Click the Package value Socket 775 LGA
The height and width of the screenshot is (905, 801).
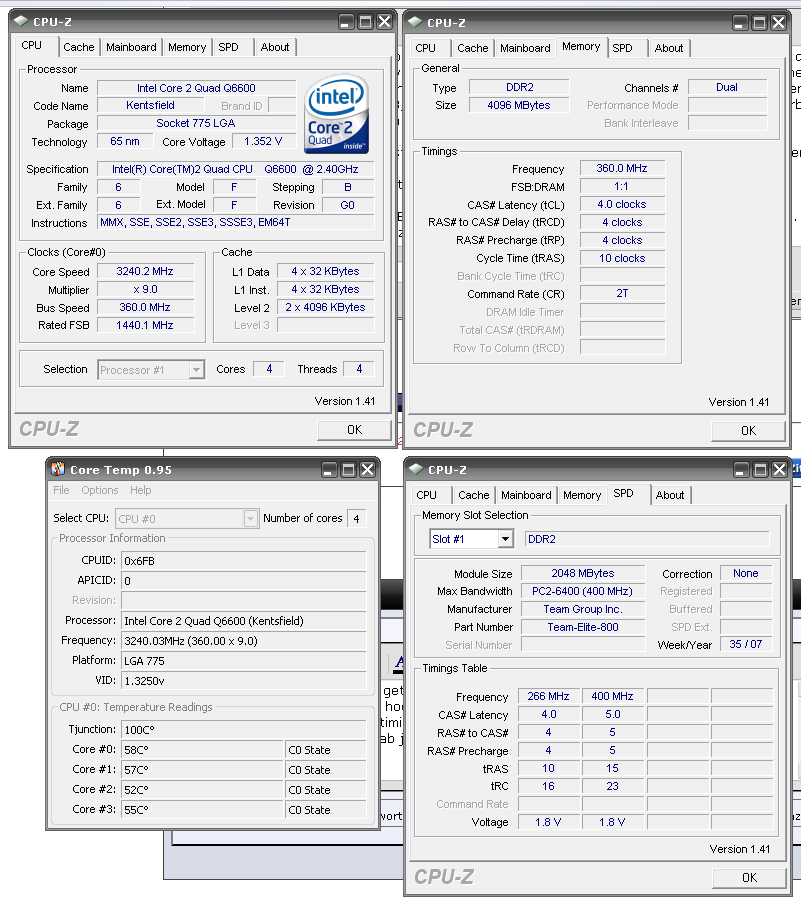pos(196,123)
